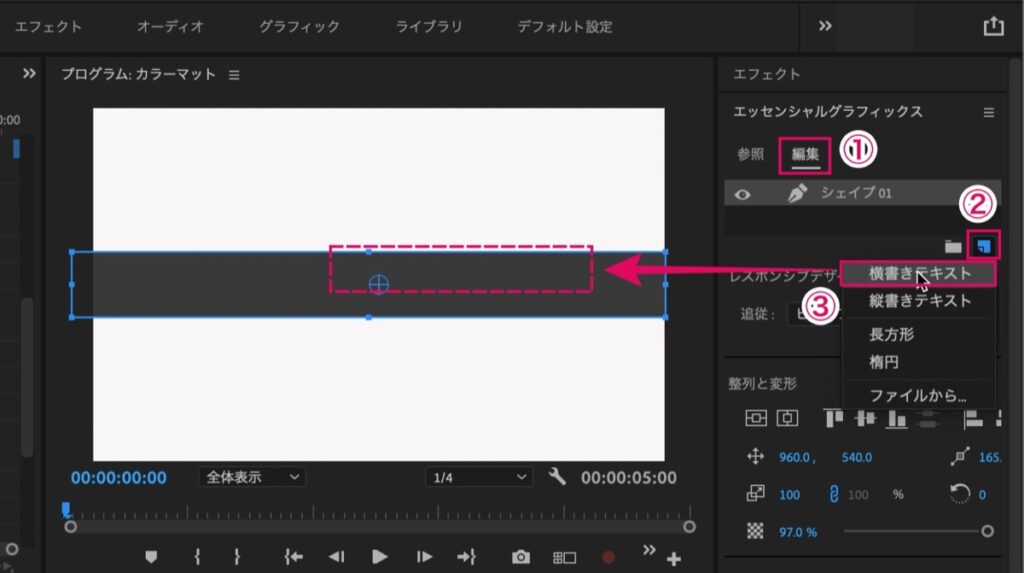Click the export share icon at top right
This screenshot has width=1024, height=573.
pyautogui.click(x=993, y=25)
